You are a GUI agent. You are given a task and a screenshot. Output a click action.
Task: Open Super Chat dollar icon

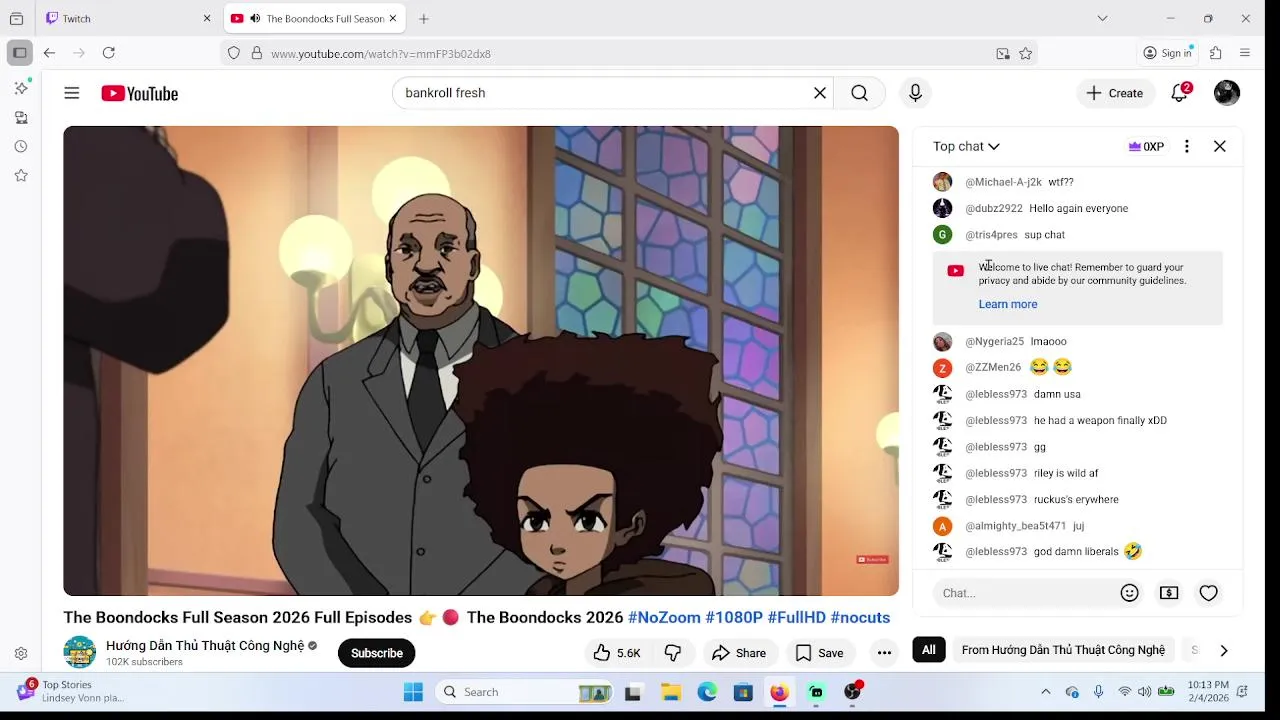point(1169,593)
